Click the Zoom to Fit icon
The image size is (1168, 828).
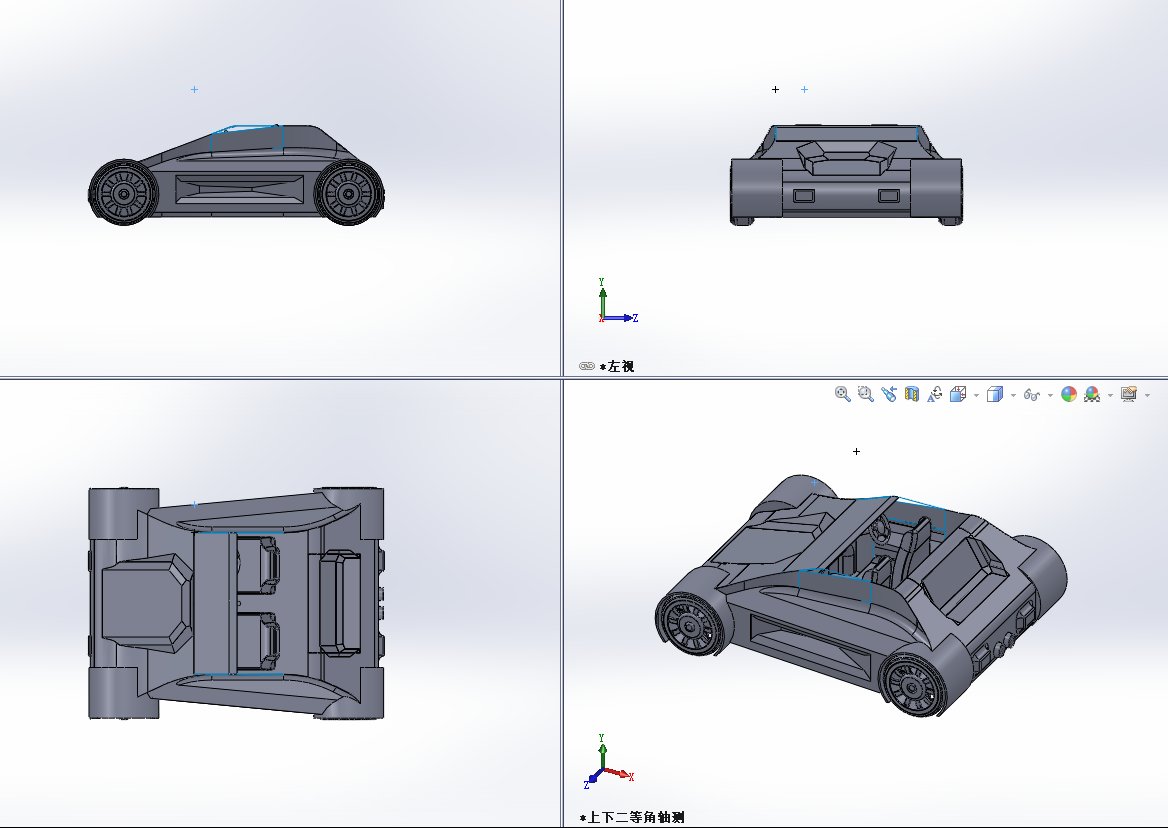(842, 395)
